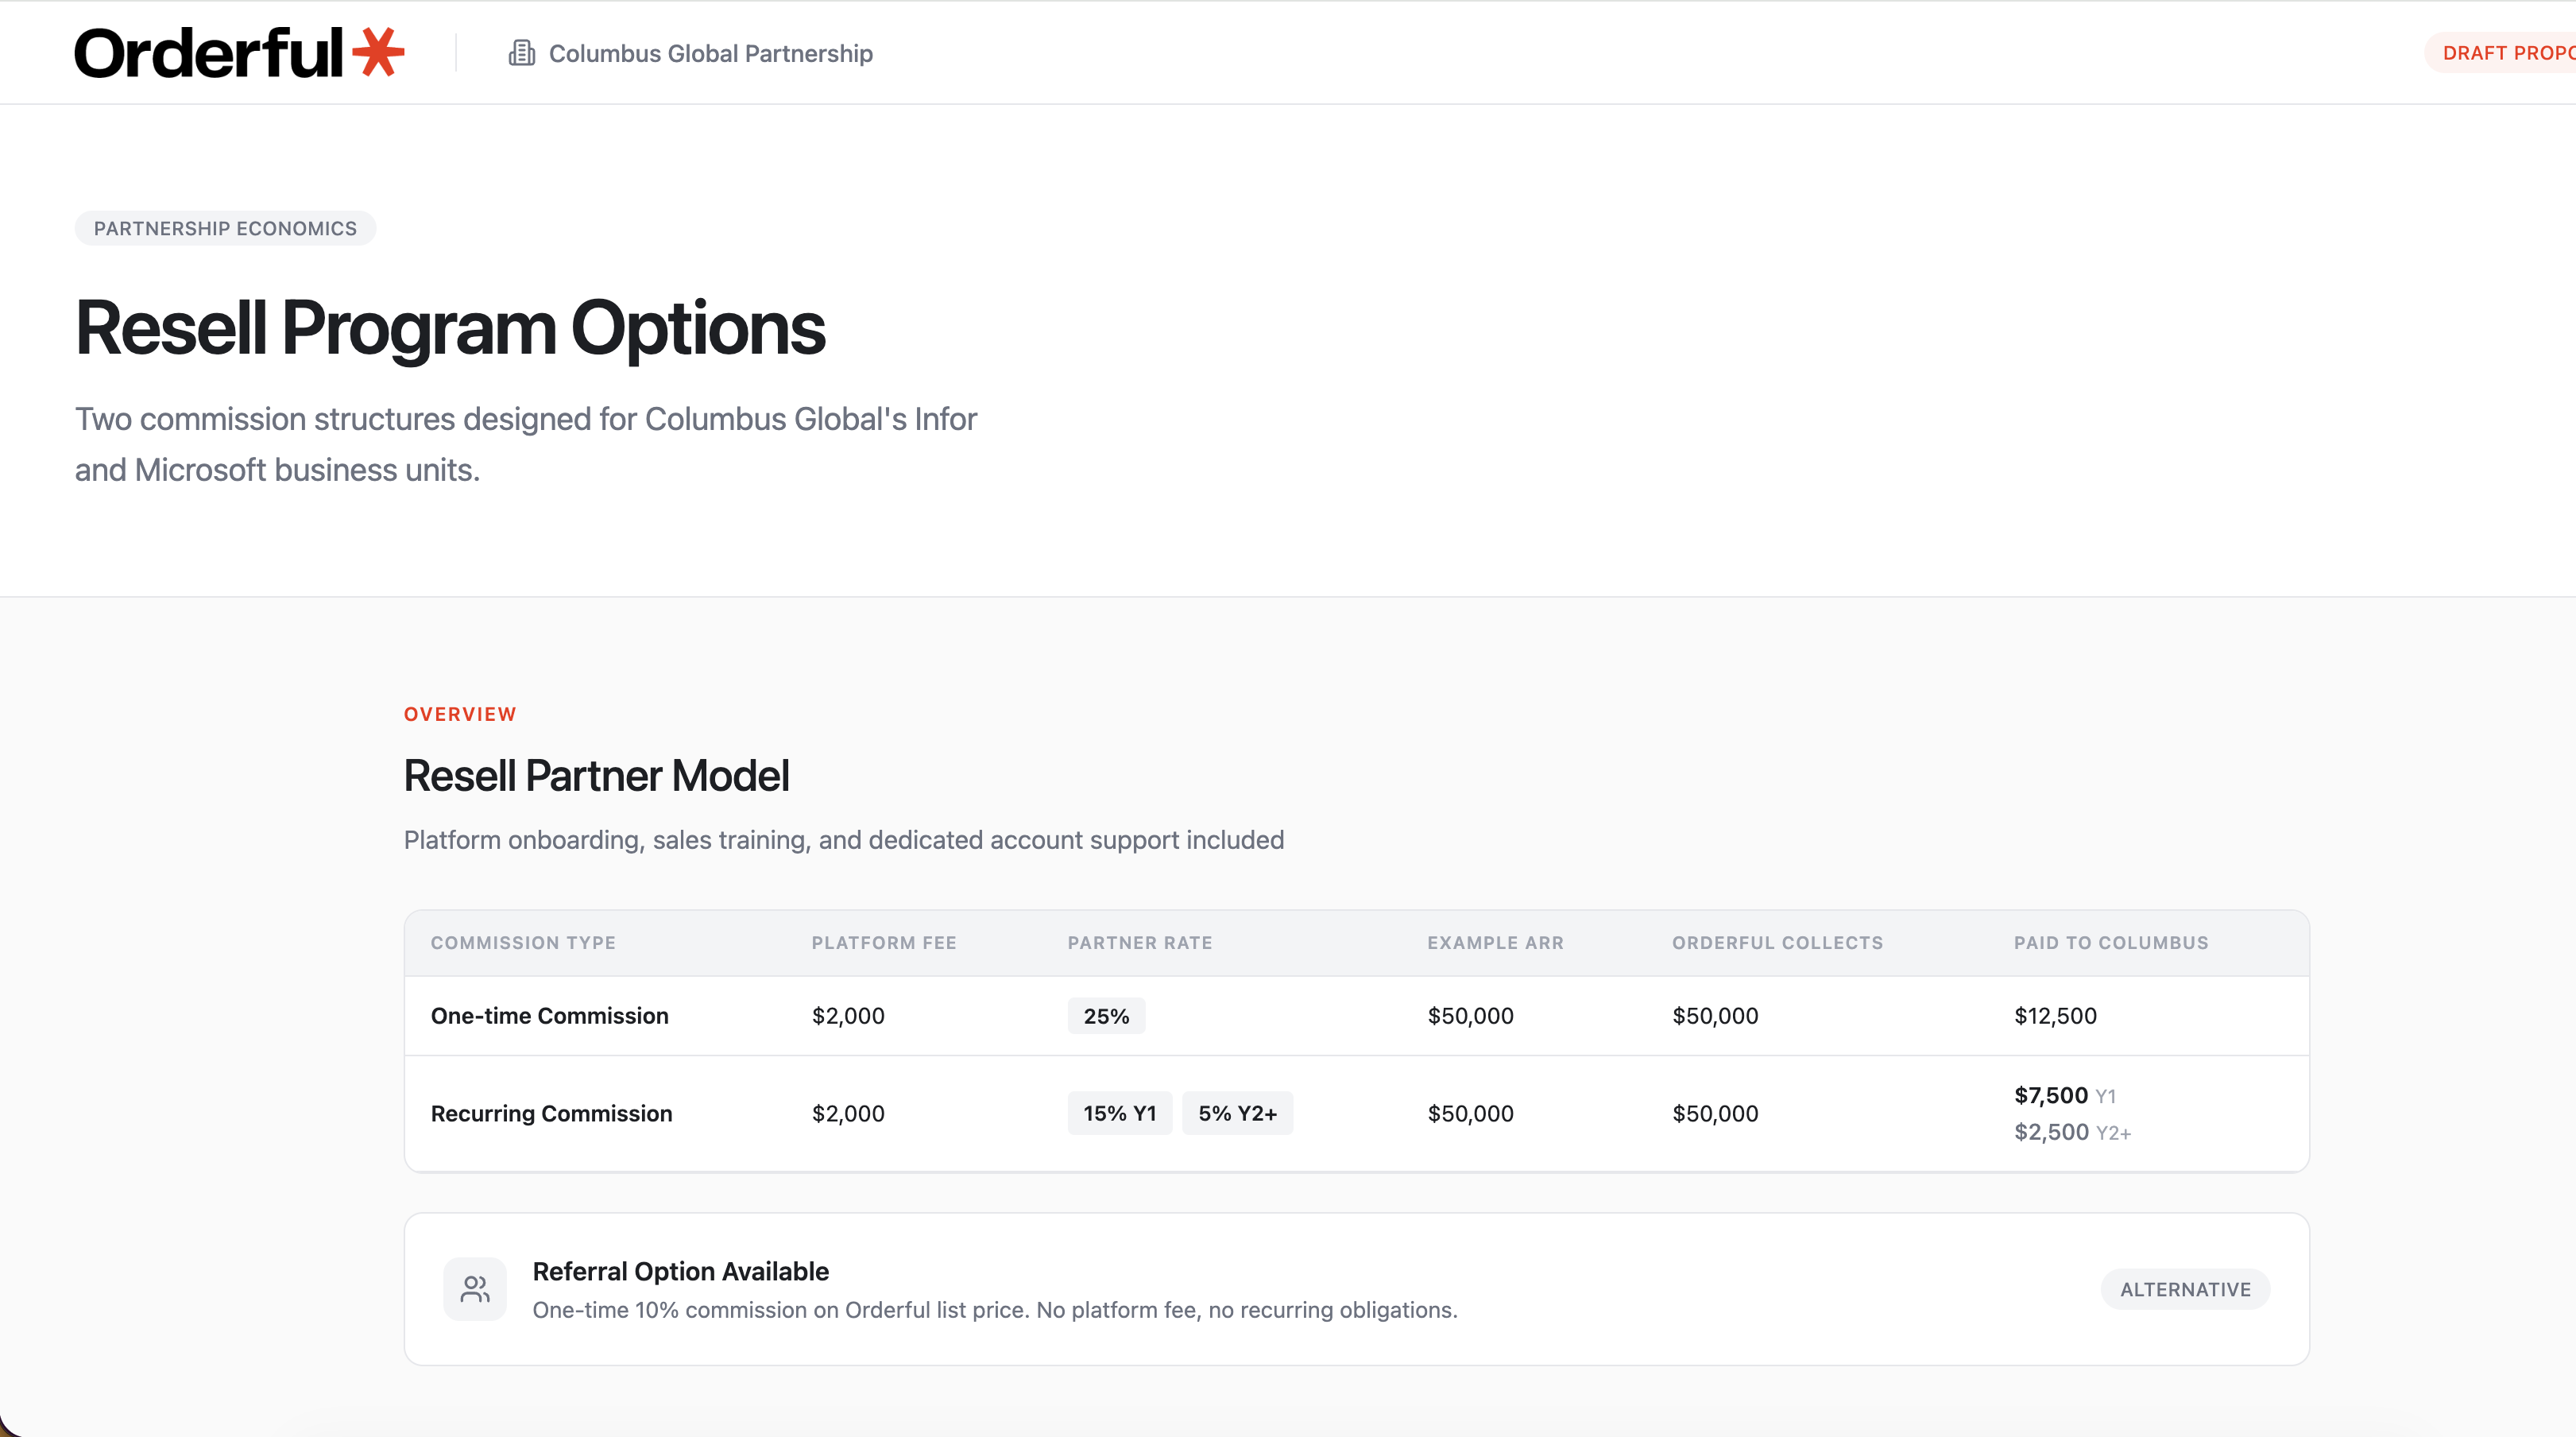Screen dimensions: 2576x1437
Task: Click the people icon in Referral Option card
Action: tap(475, 1289)
